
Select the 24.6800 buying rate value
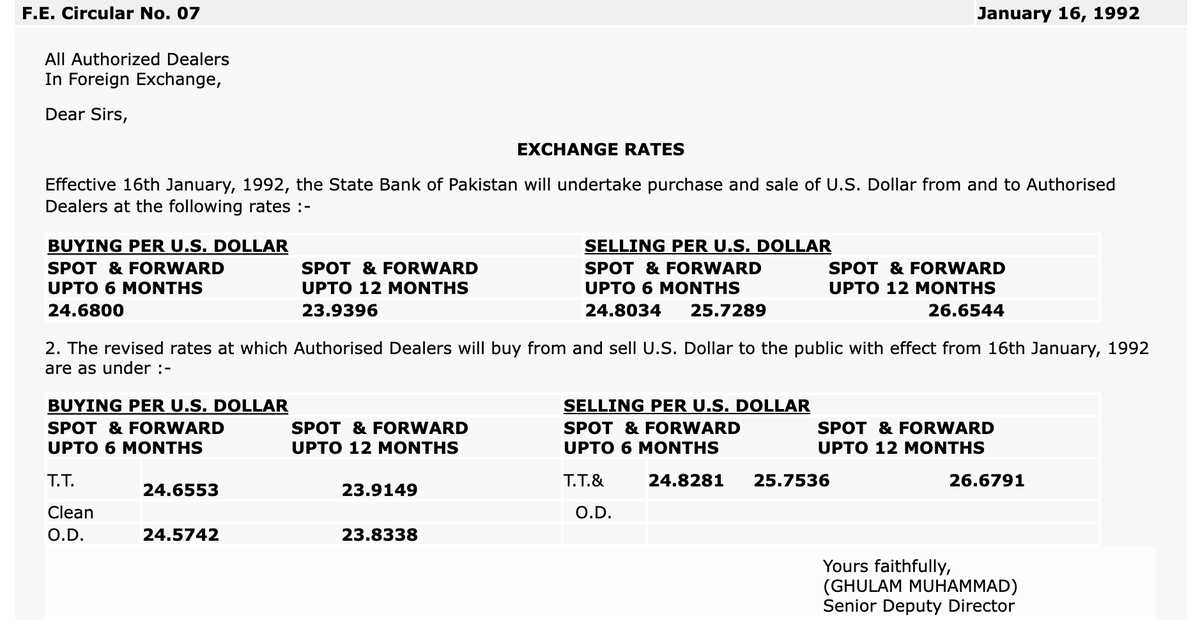tap(86, 310)
